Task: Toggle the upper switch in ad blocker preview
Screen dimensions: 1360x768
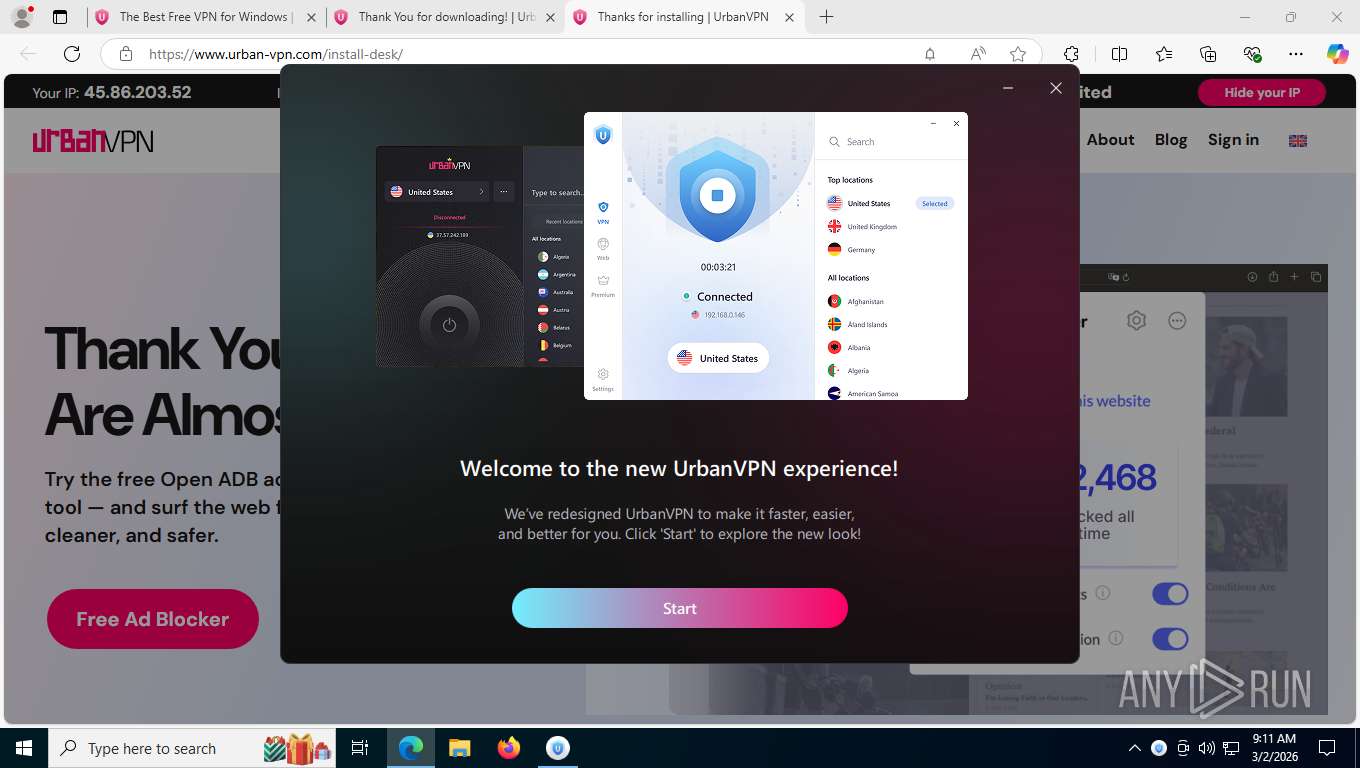Action: (x=1170, y=594)
